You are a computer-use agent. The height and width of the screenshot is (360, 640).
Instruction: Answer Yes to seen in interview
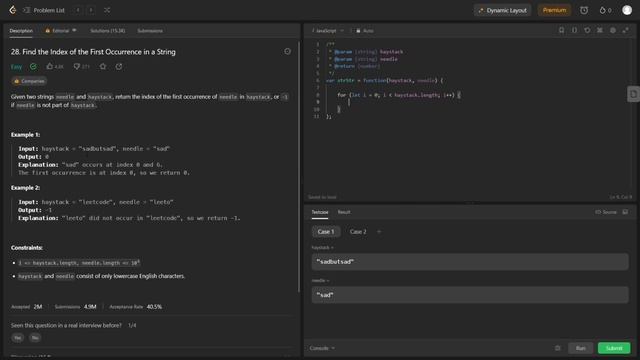18,338
